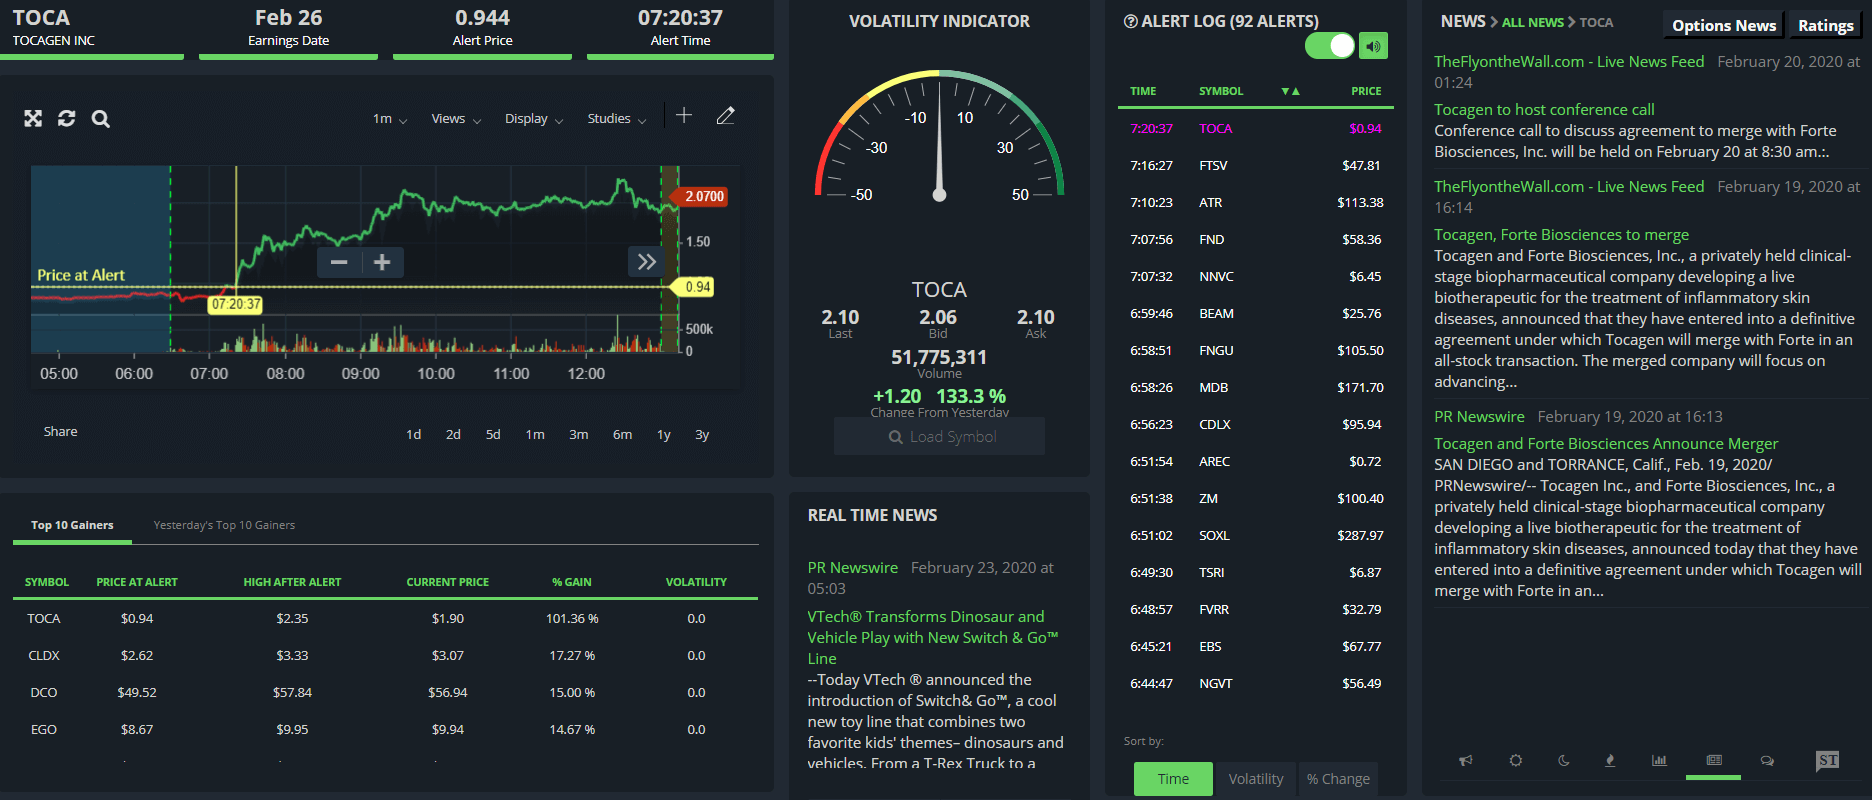Open the 1m interval dropdown
This screenshot has width=1872, height=800.
click(x=389, y=118)
